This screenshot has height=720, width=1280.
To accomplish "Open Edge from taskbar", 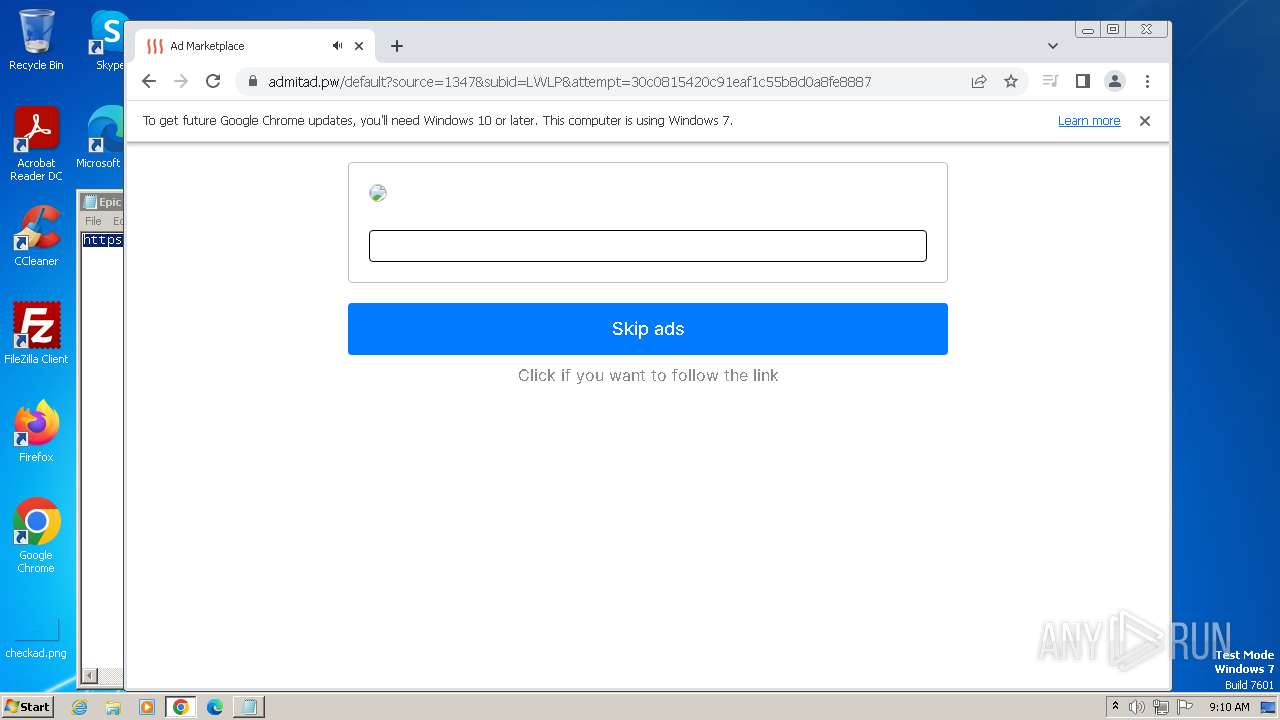I will (x=215, y=707).
